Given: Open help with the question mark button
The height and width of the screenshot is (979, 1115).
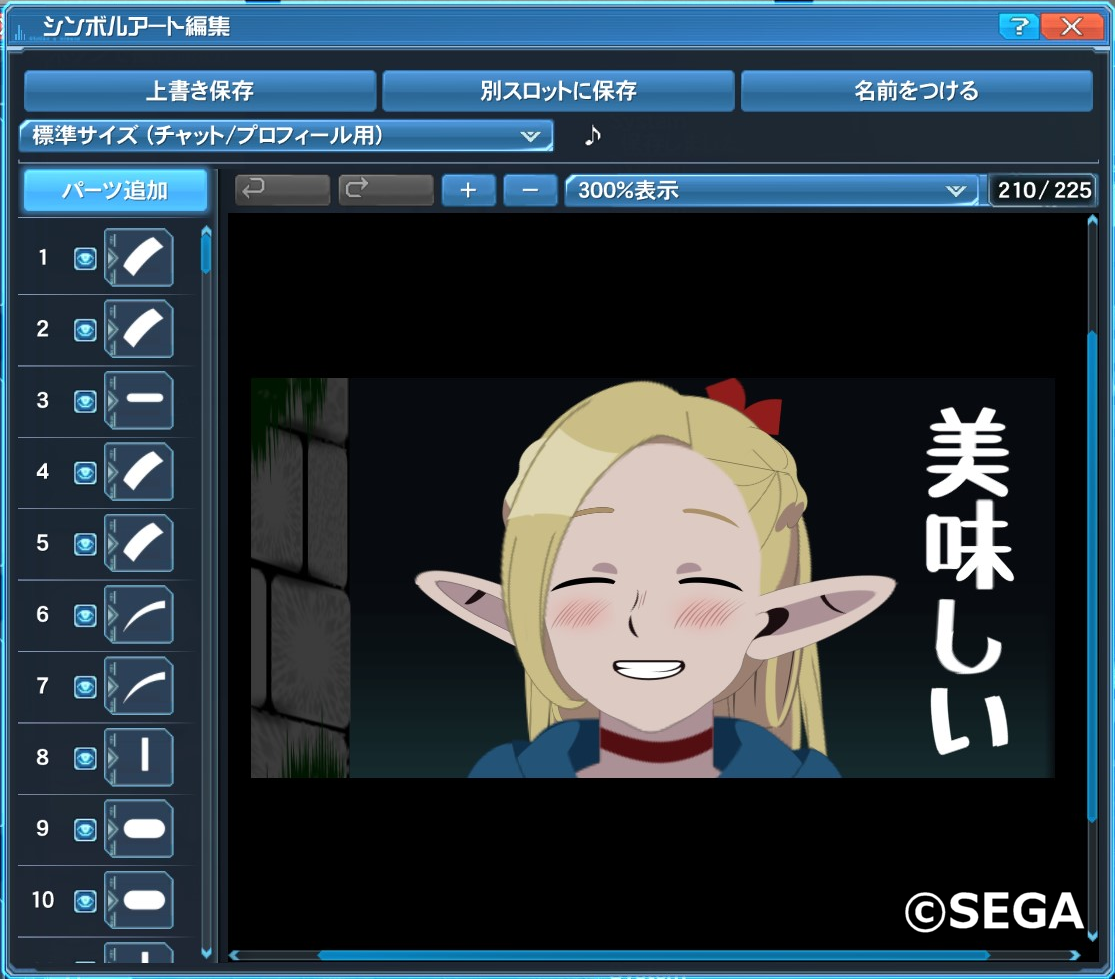Looking at the screenshot, I should pos(1018,27).
